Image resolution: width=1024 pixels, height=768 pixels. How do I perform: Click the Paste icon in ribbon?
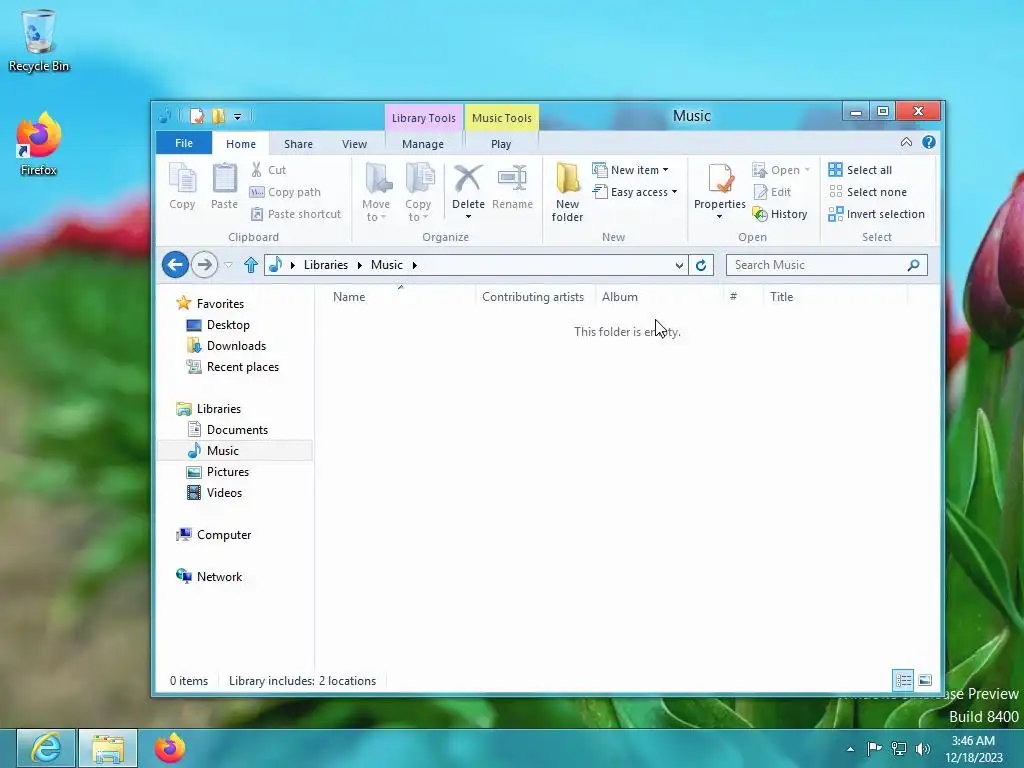point(224,178)
